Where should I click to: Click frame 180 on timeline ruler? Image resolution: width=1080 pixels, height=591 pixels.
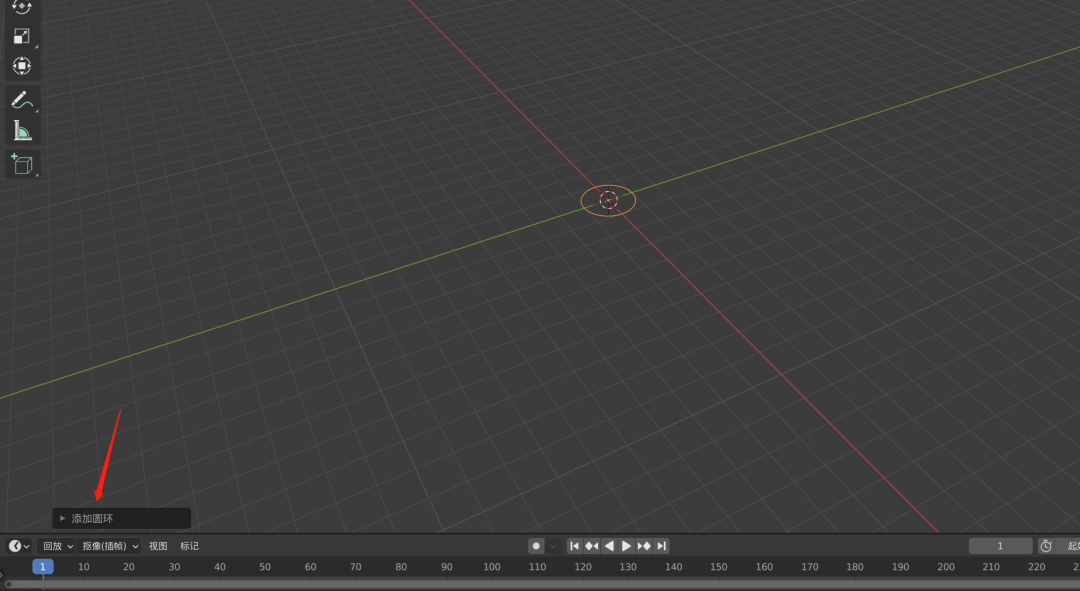(x=855, y=567)
